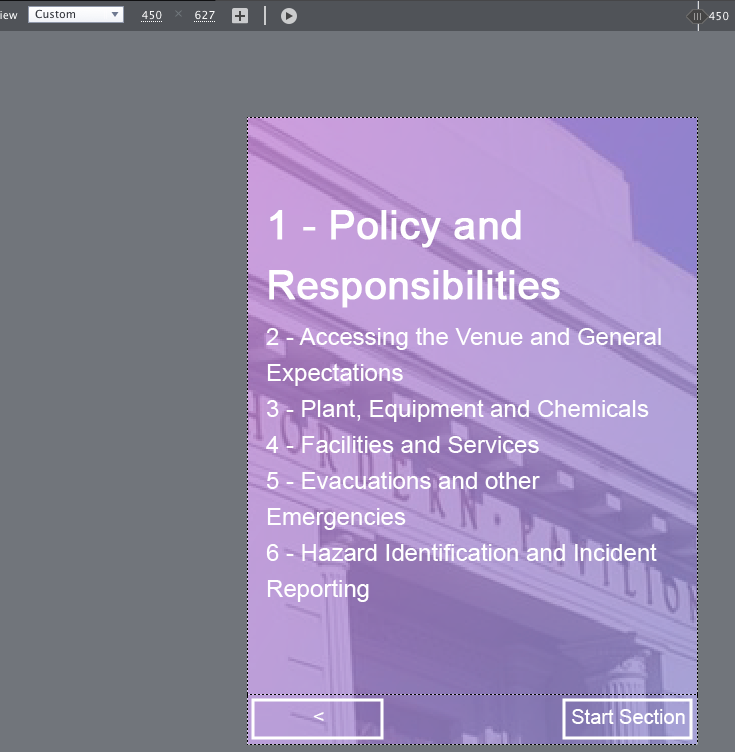Click the footer bar between navigation buttons
Screen dimensions: 735x752
tap(472, 718)
